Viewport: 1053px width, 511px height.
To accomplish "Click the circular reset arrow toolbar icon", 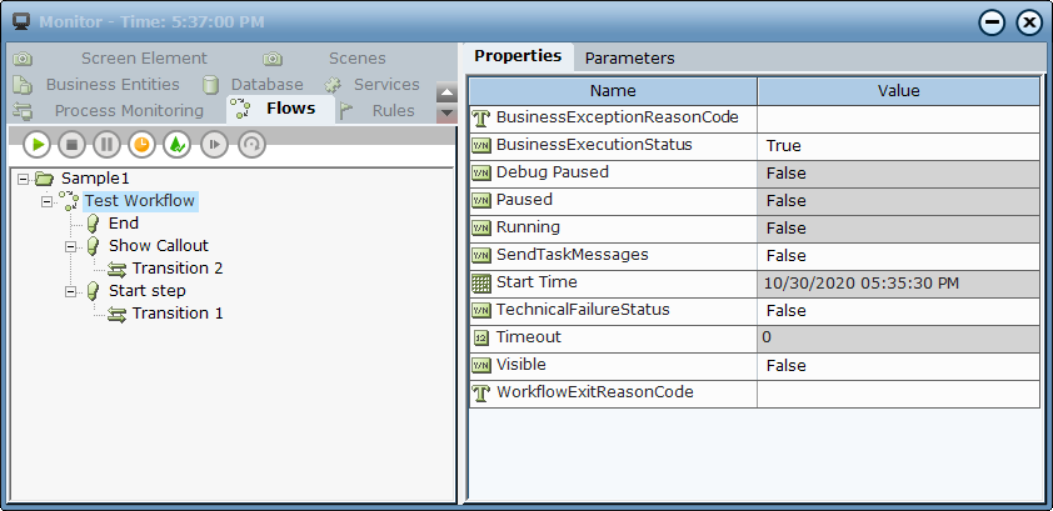I will coord(251,145).
